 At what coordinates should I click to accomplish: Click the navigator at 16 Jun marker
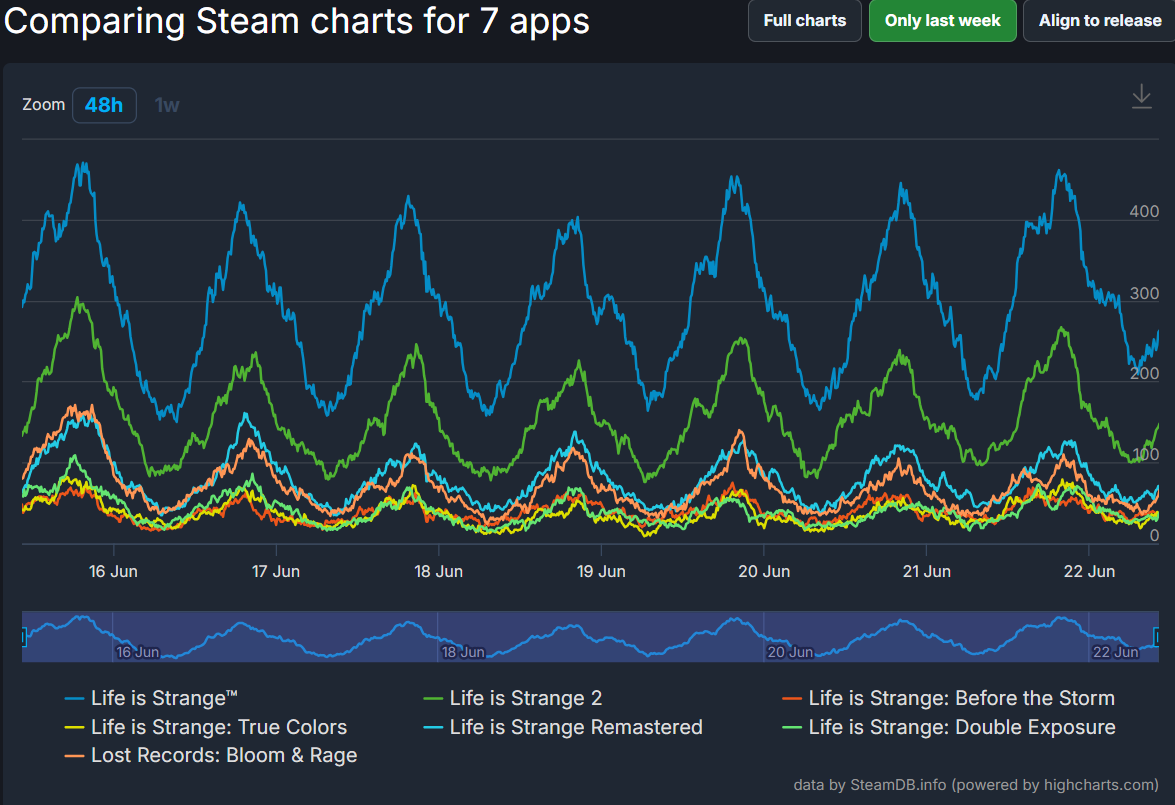tap(137, 652)
